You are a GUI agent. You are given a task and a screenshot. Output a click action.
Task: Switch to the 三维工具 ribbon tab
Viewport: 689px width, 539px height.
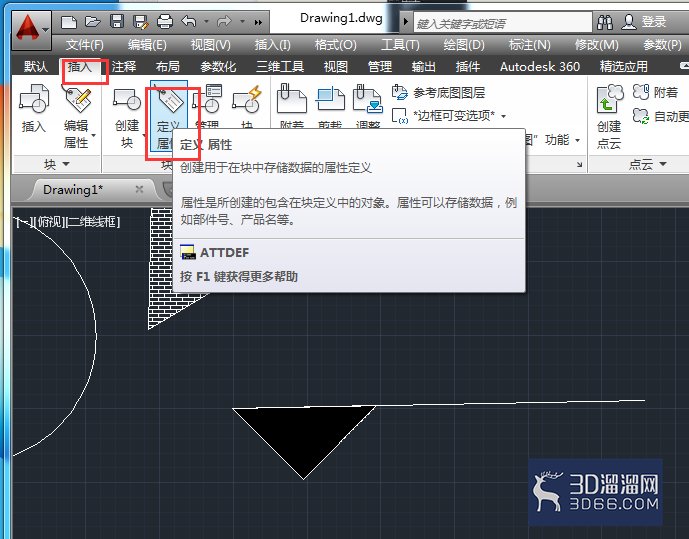click(280, 67)
